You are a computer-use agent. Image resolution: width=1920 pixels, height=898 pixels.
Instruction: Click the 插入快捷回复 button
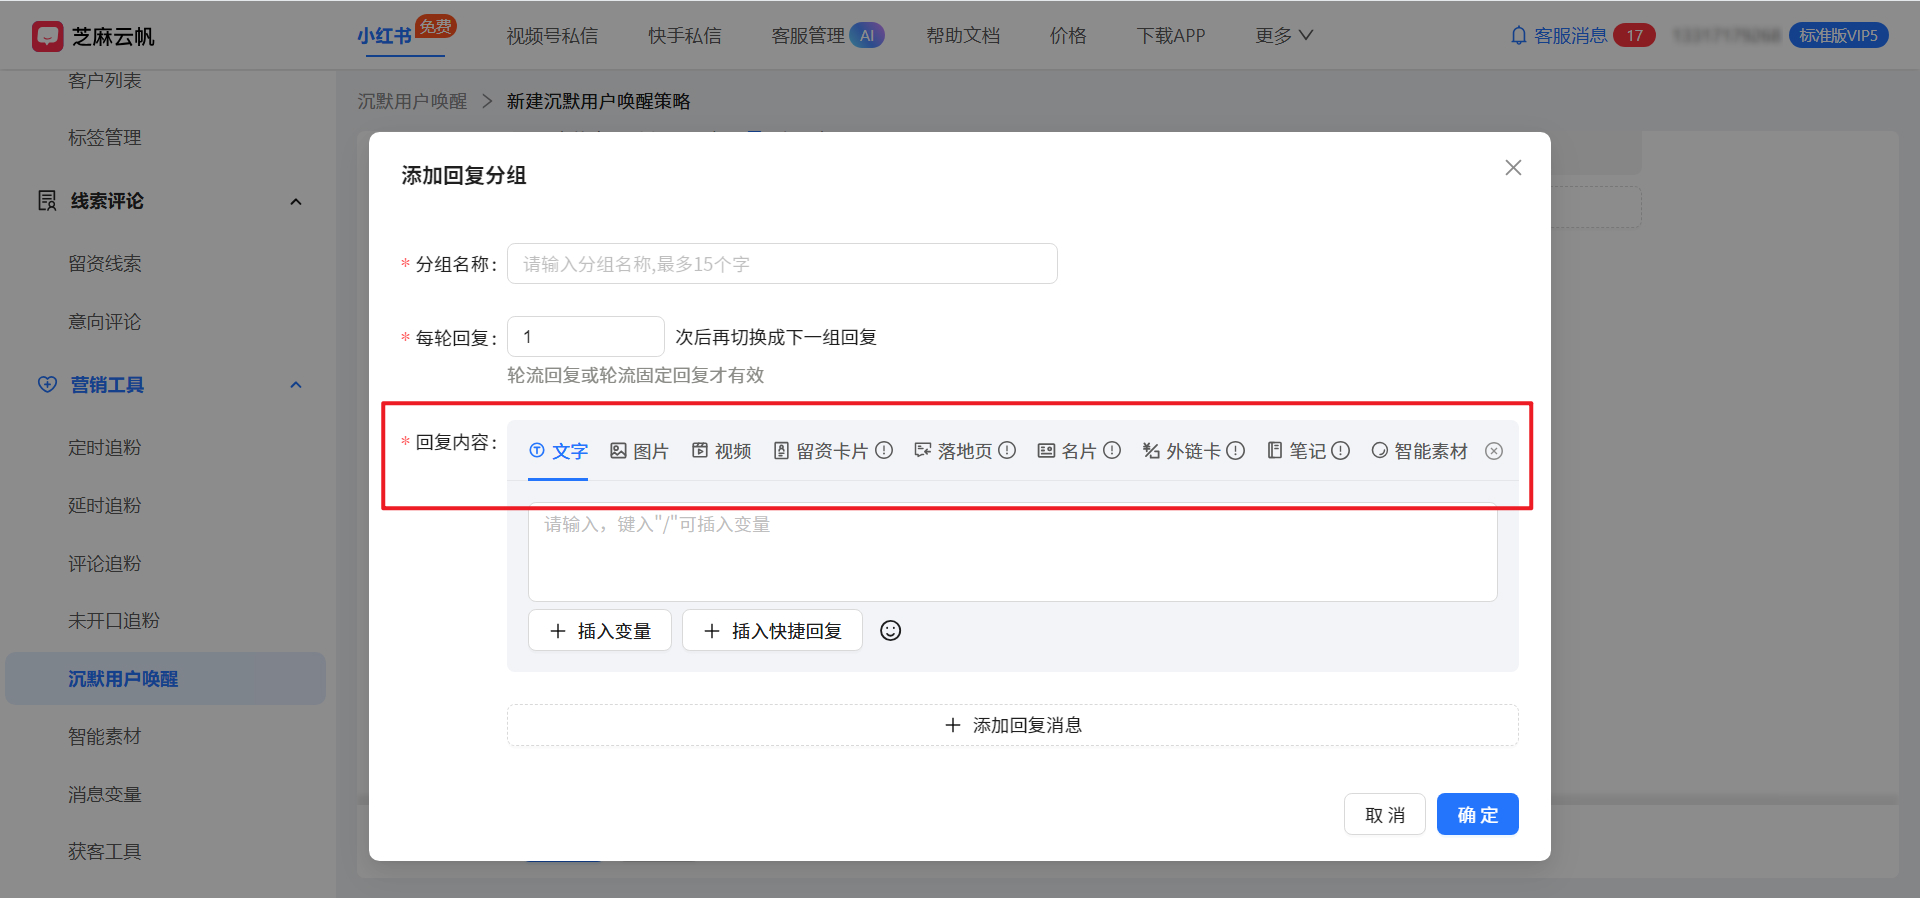[772, 630]
